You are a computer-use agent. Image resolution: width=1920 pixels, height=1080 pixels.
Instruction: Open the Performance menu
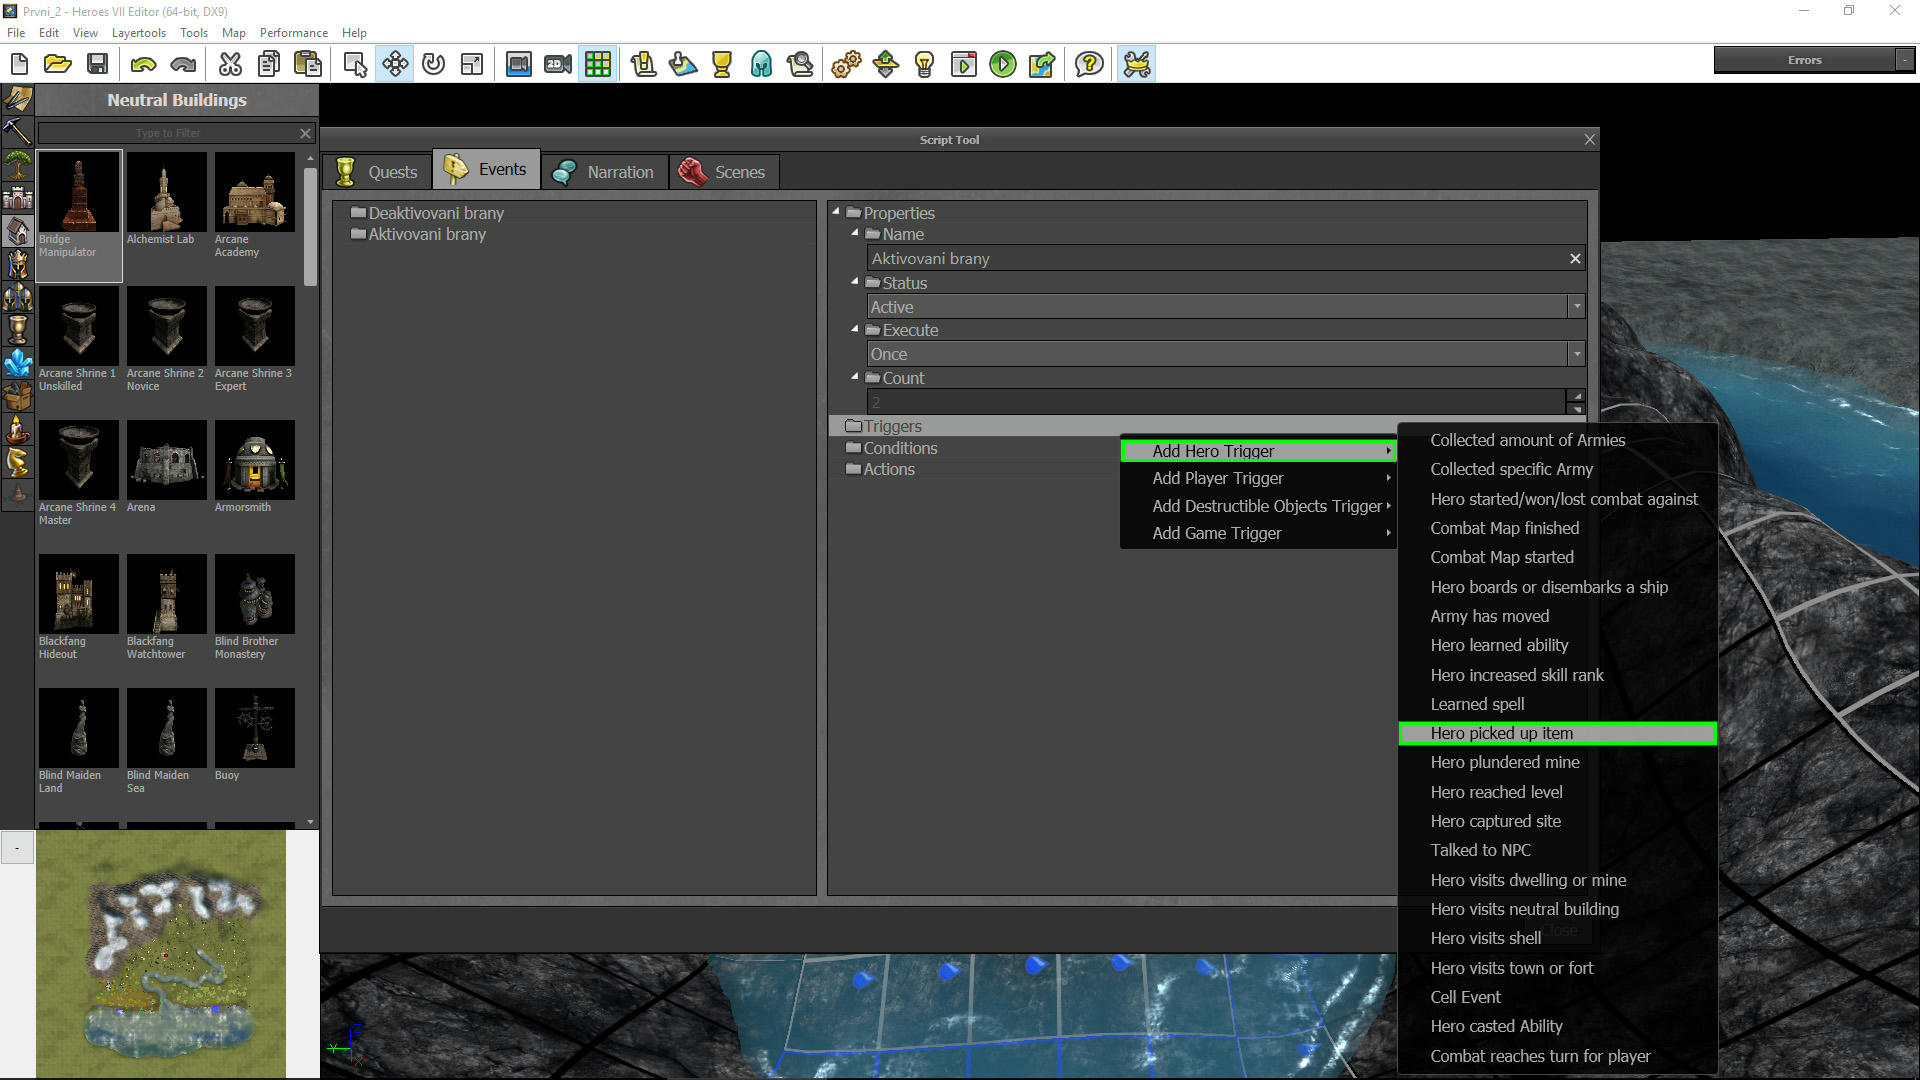click(294, 33)
